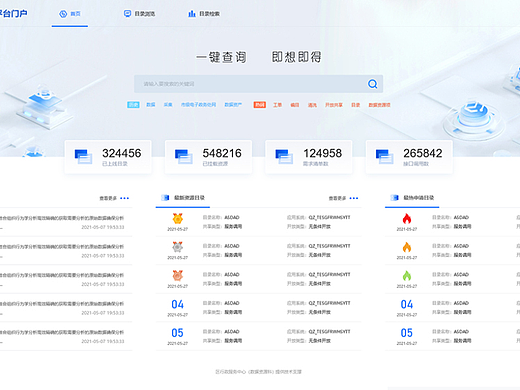Viewport: 520px width, 390px height.
Task: Click the icon beside 124958 statistic
Action: tap(284, 157)
